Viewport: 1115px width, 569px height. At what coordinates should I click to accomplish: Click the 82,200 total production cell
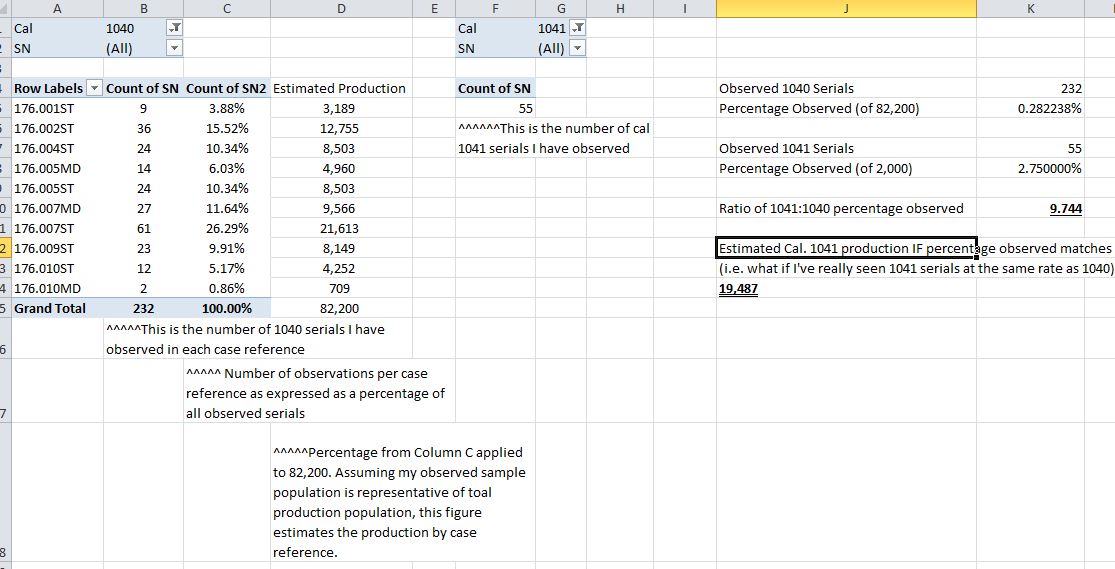tap(341, 308)
